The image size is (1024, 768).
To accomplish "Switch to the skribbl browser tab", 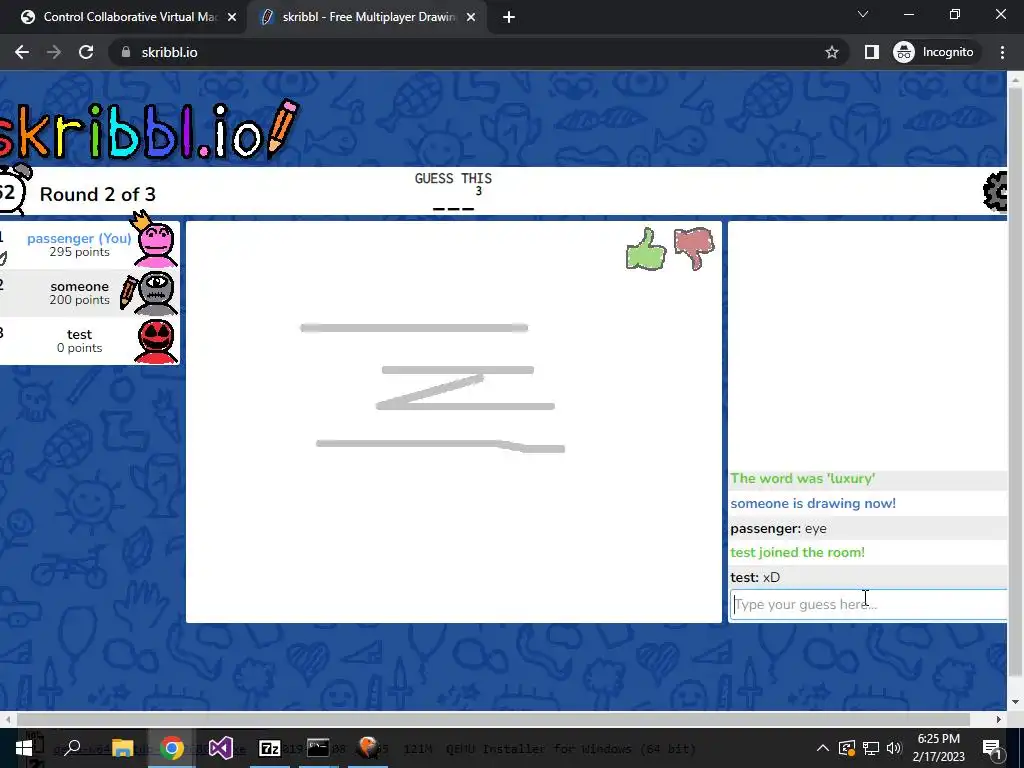I will 366,17.
